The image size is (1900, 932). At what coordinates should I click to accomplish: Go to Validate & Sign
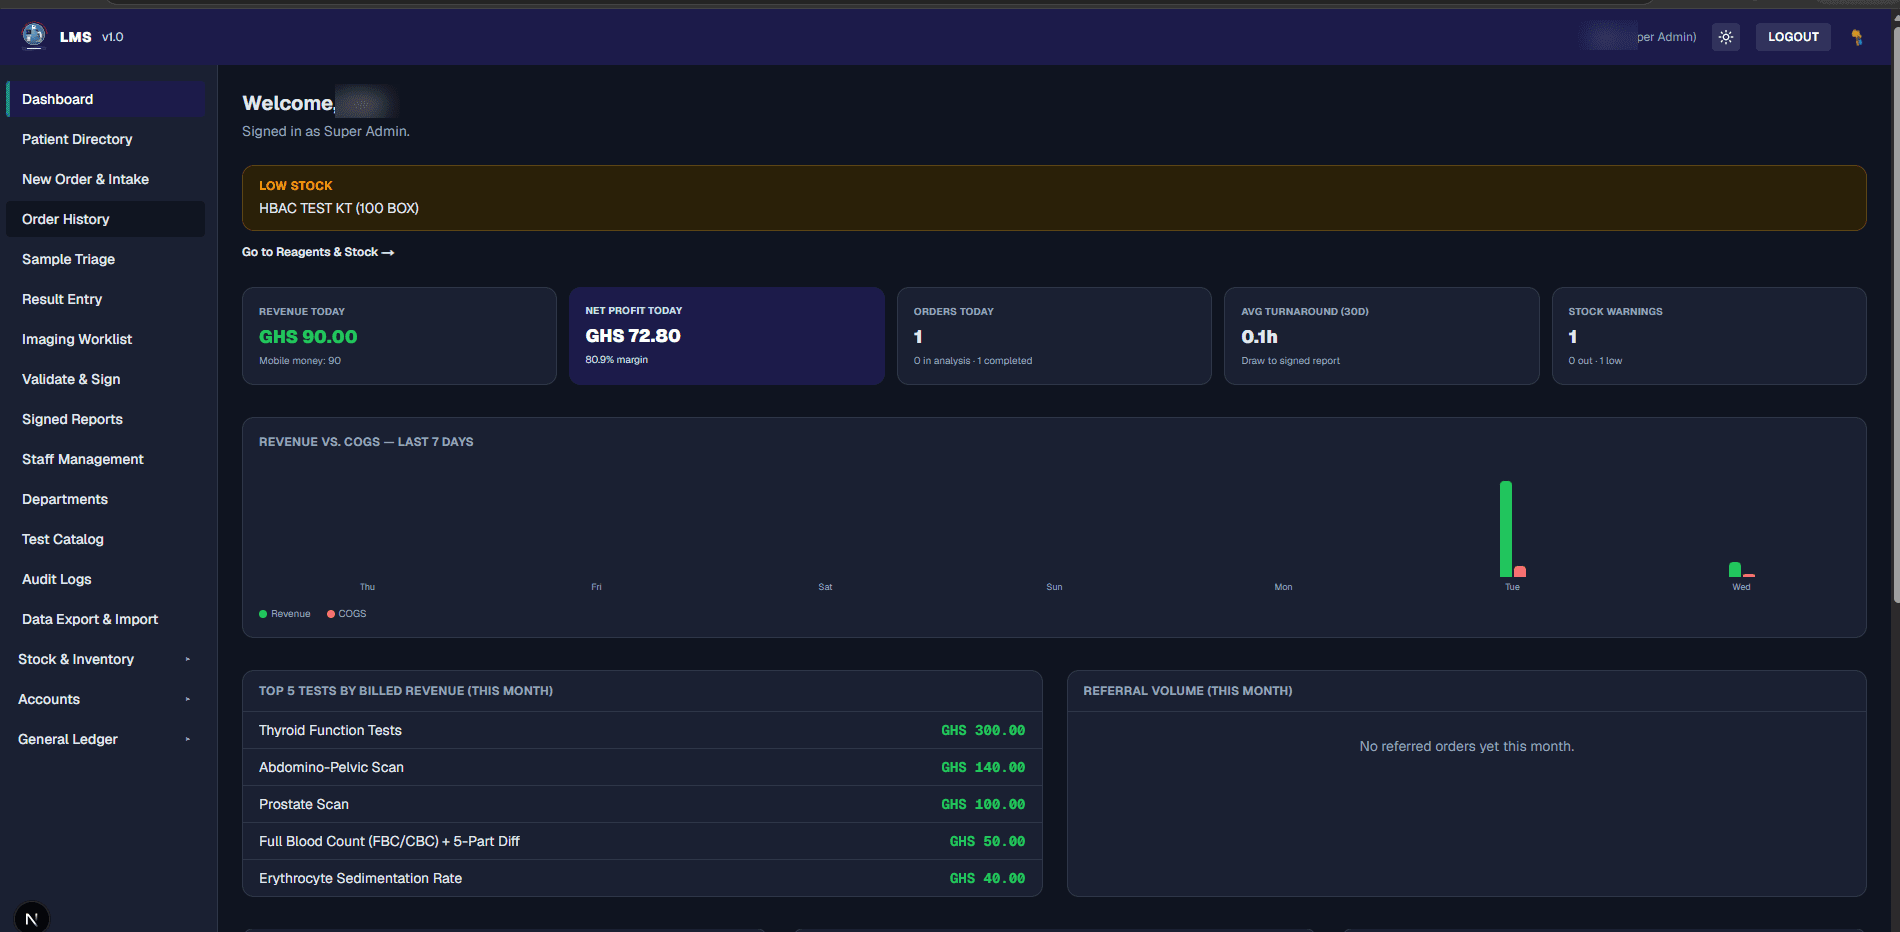(x=106, y=379)
